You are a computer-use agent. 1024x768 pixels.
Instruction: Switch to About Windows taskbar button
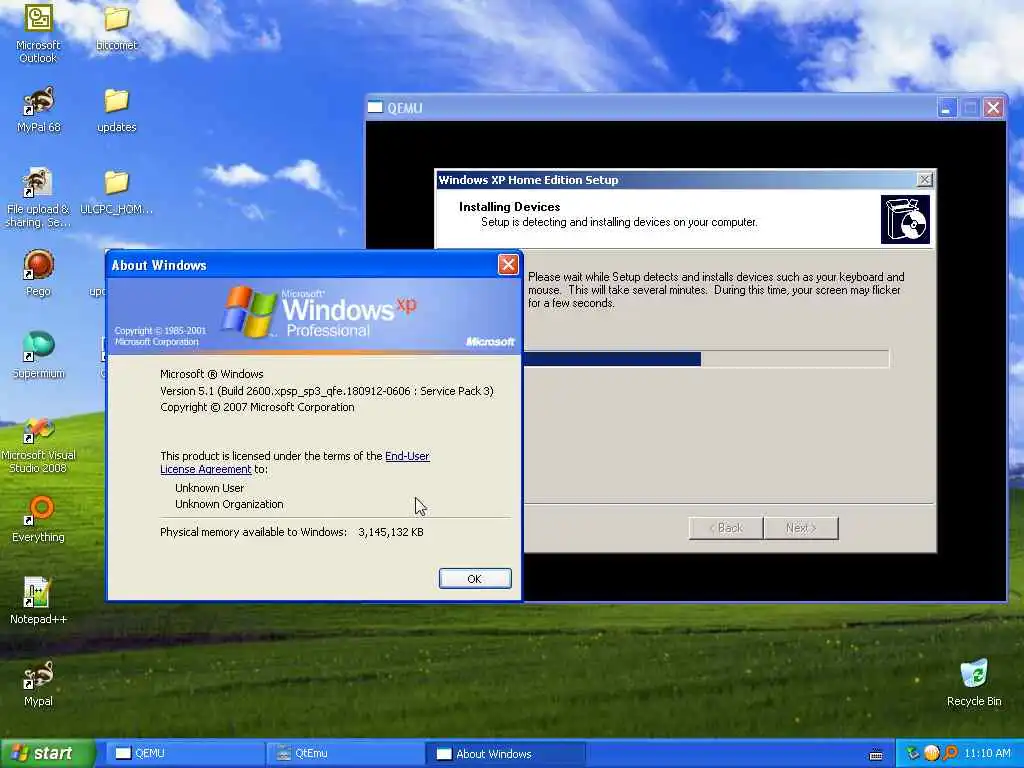(x=505, y=754)
